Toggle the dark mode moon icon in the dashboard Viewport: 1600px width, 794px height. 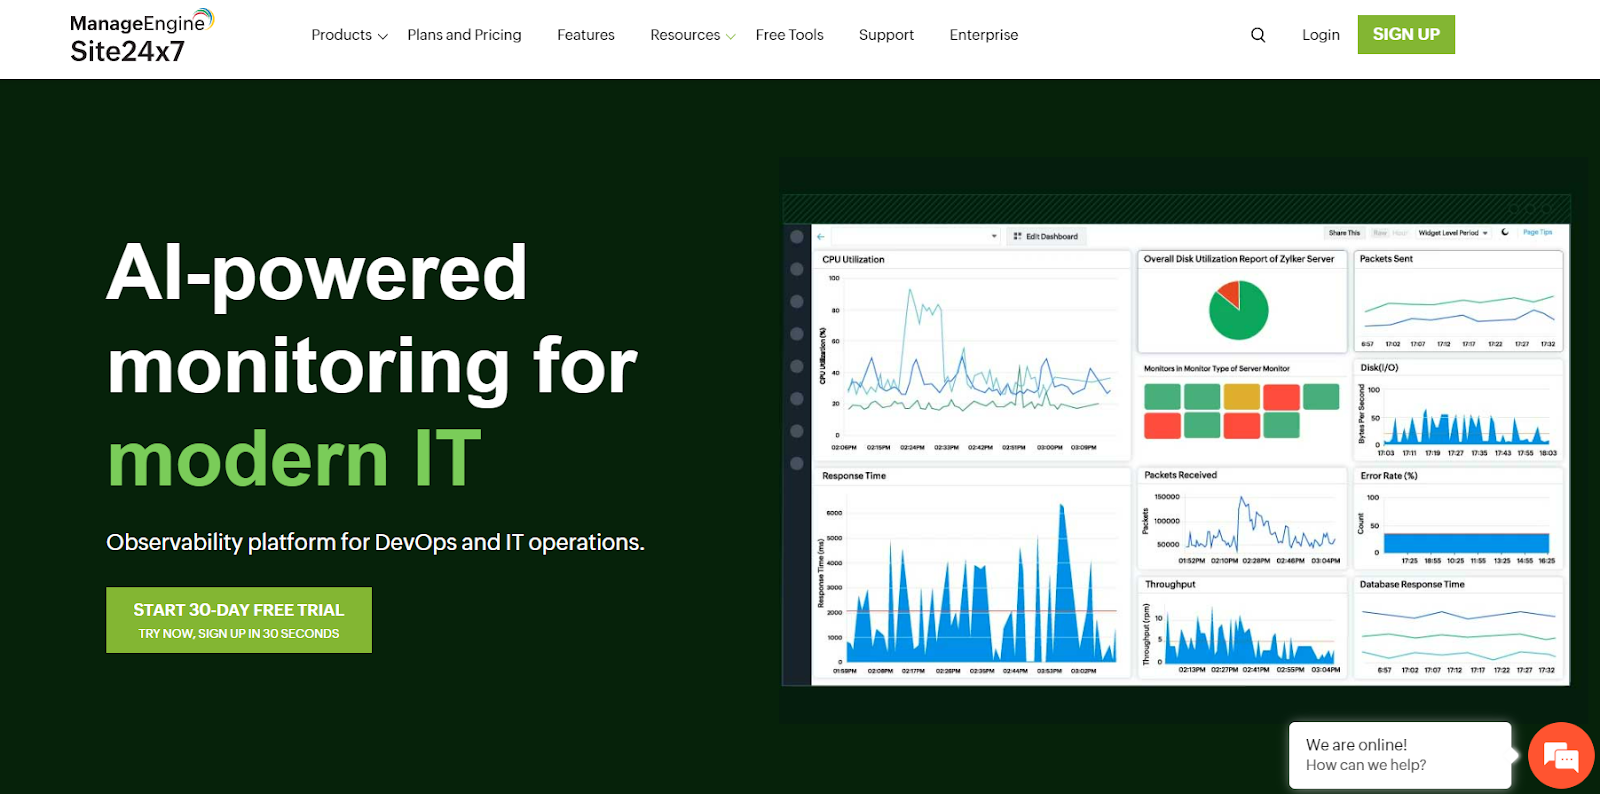pyautogui.click(x=1505, y=232)
